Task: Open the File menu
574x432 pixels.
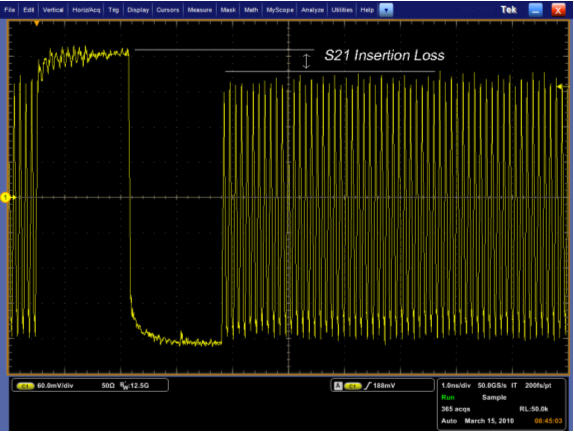Action: click(x=10, y=10)
